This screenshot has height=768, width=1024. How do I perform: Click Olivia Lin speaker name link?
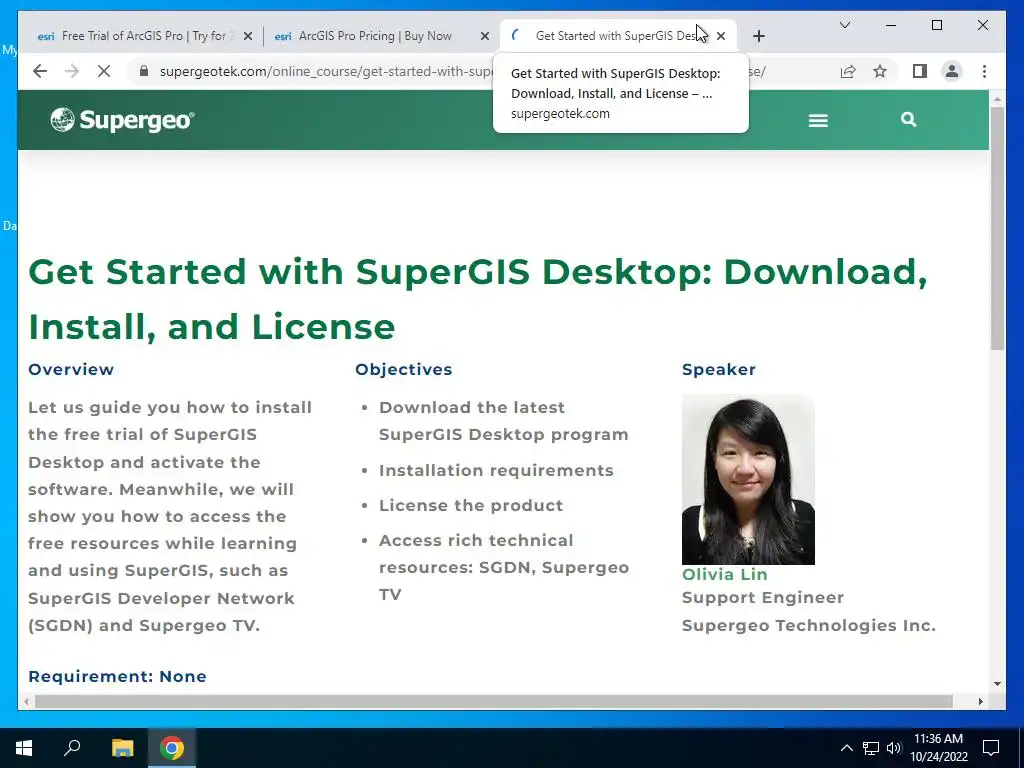(724, 575)
